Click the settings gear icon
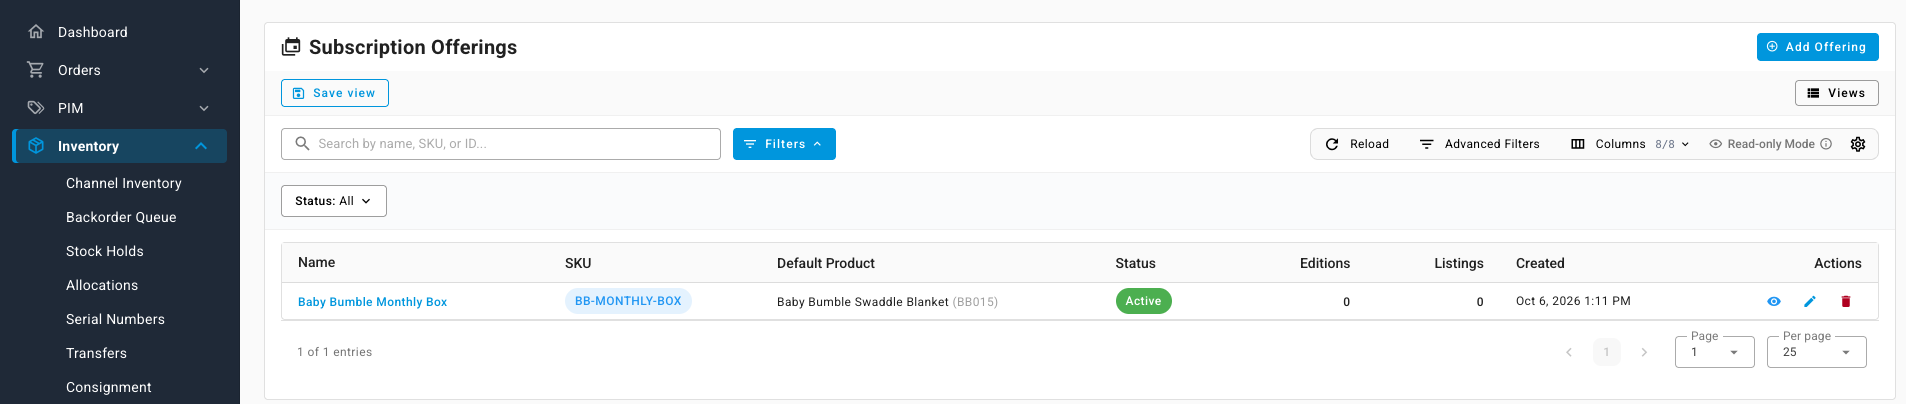The width and height of the screenshot is (1906, 404). coord(1858,144)
